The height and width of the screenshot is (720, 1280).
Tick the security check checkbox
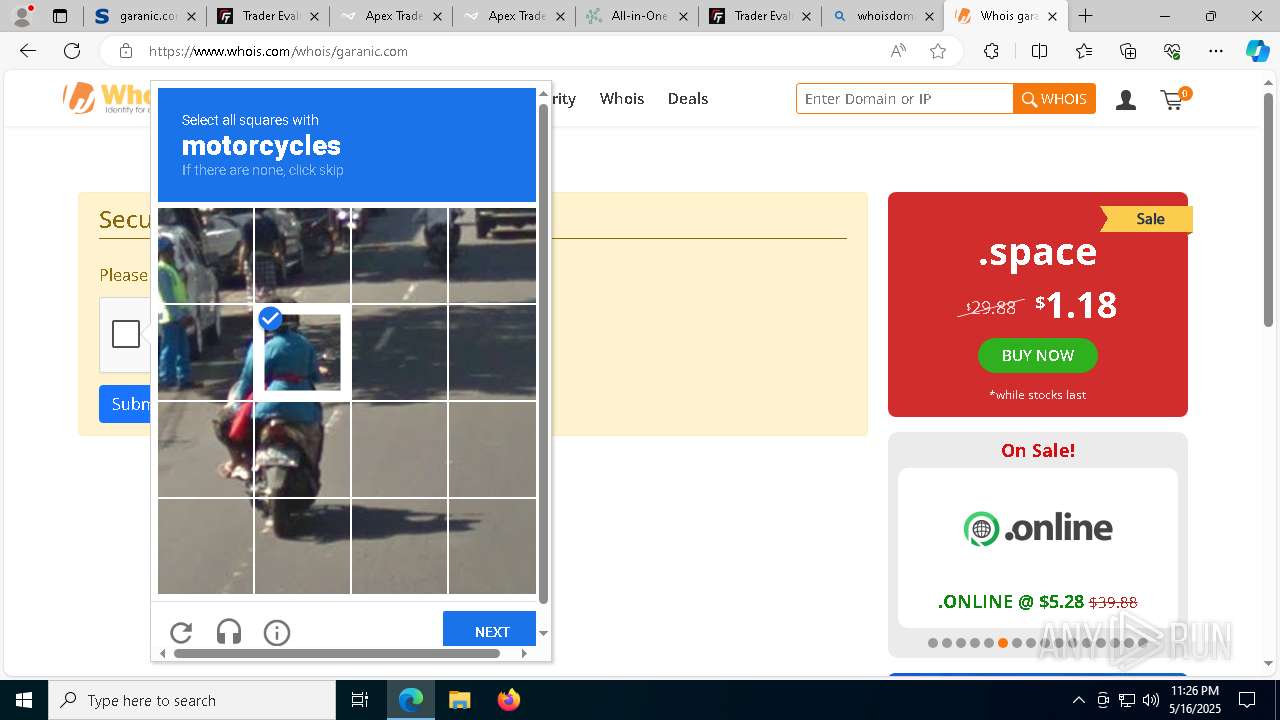coord(126,334)
